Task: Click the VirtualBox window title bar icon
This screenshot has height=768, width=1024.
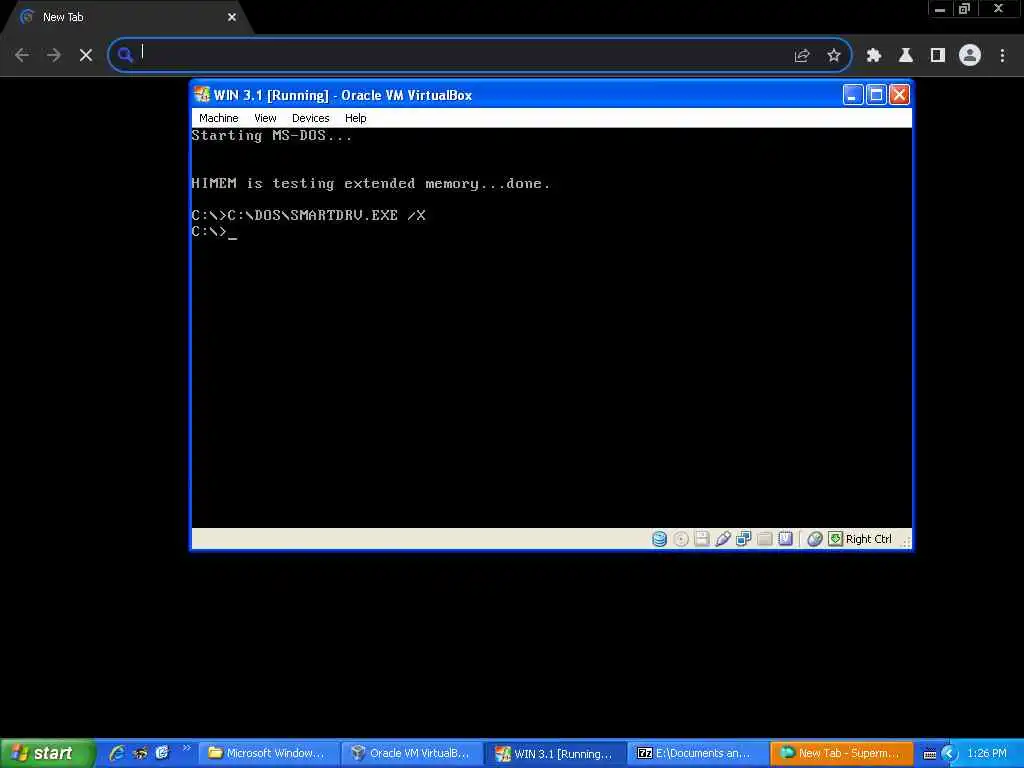Action: tap(202, 95)
